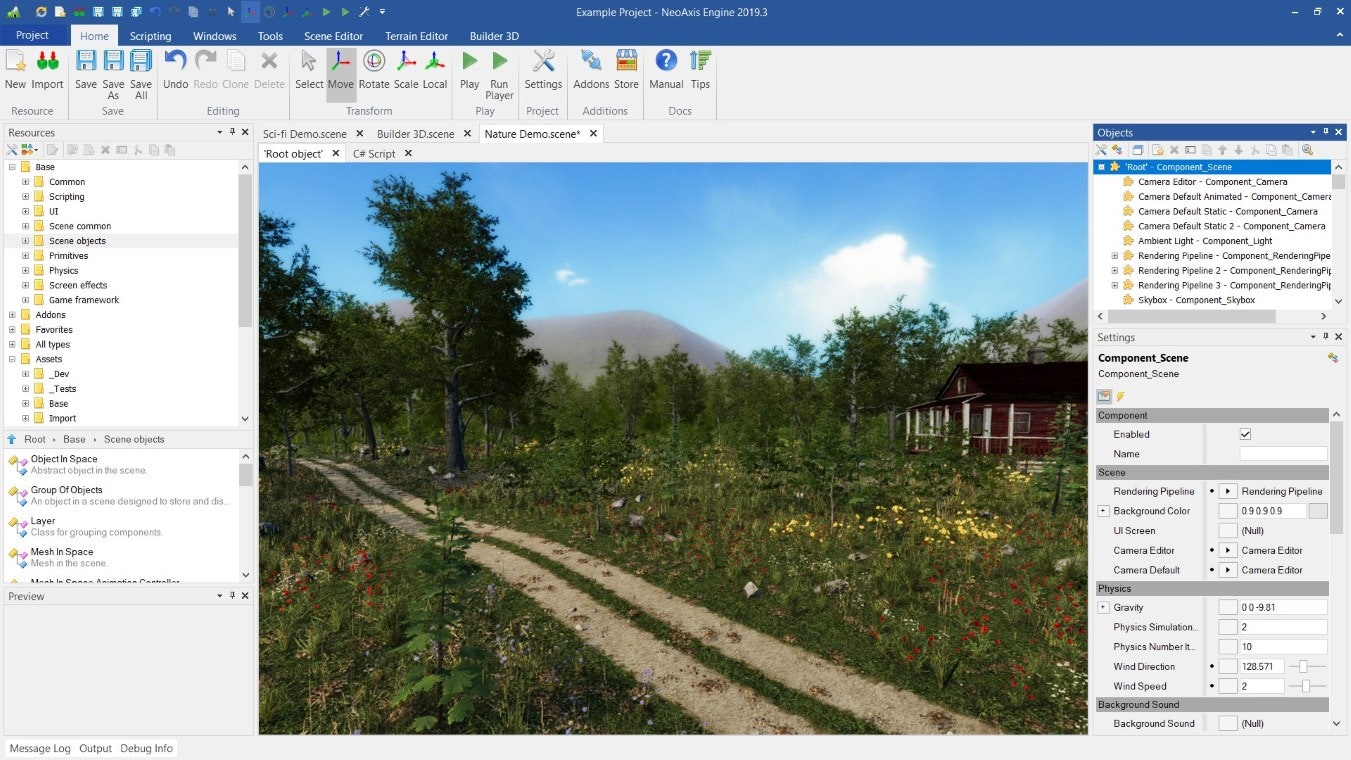Pin the Resources panel
The width and height of the screenshot is (1351, 760).
231,132
